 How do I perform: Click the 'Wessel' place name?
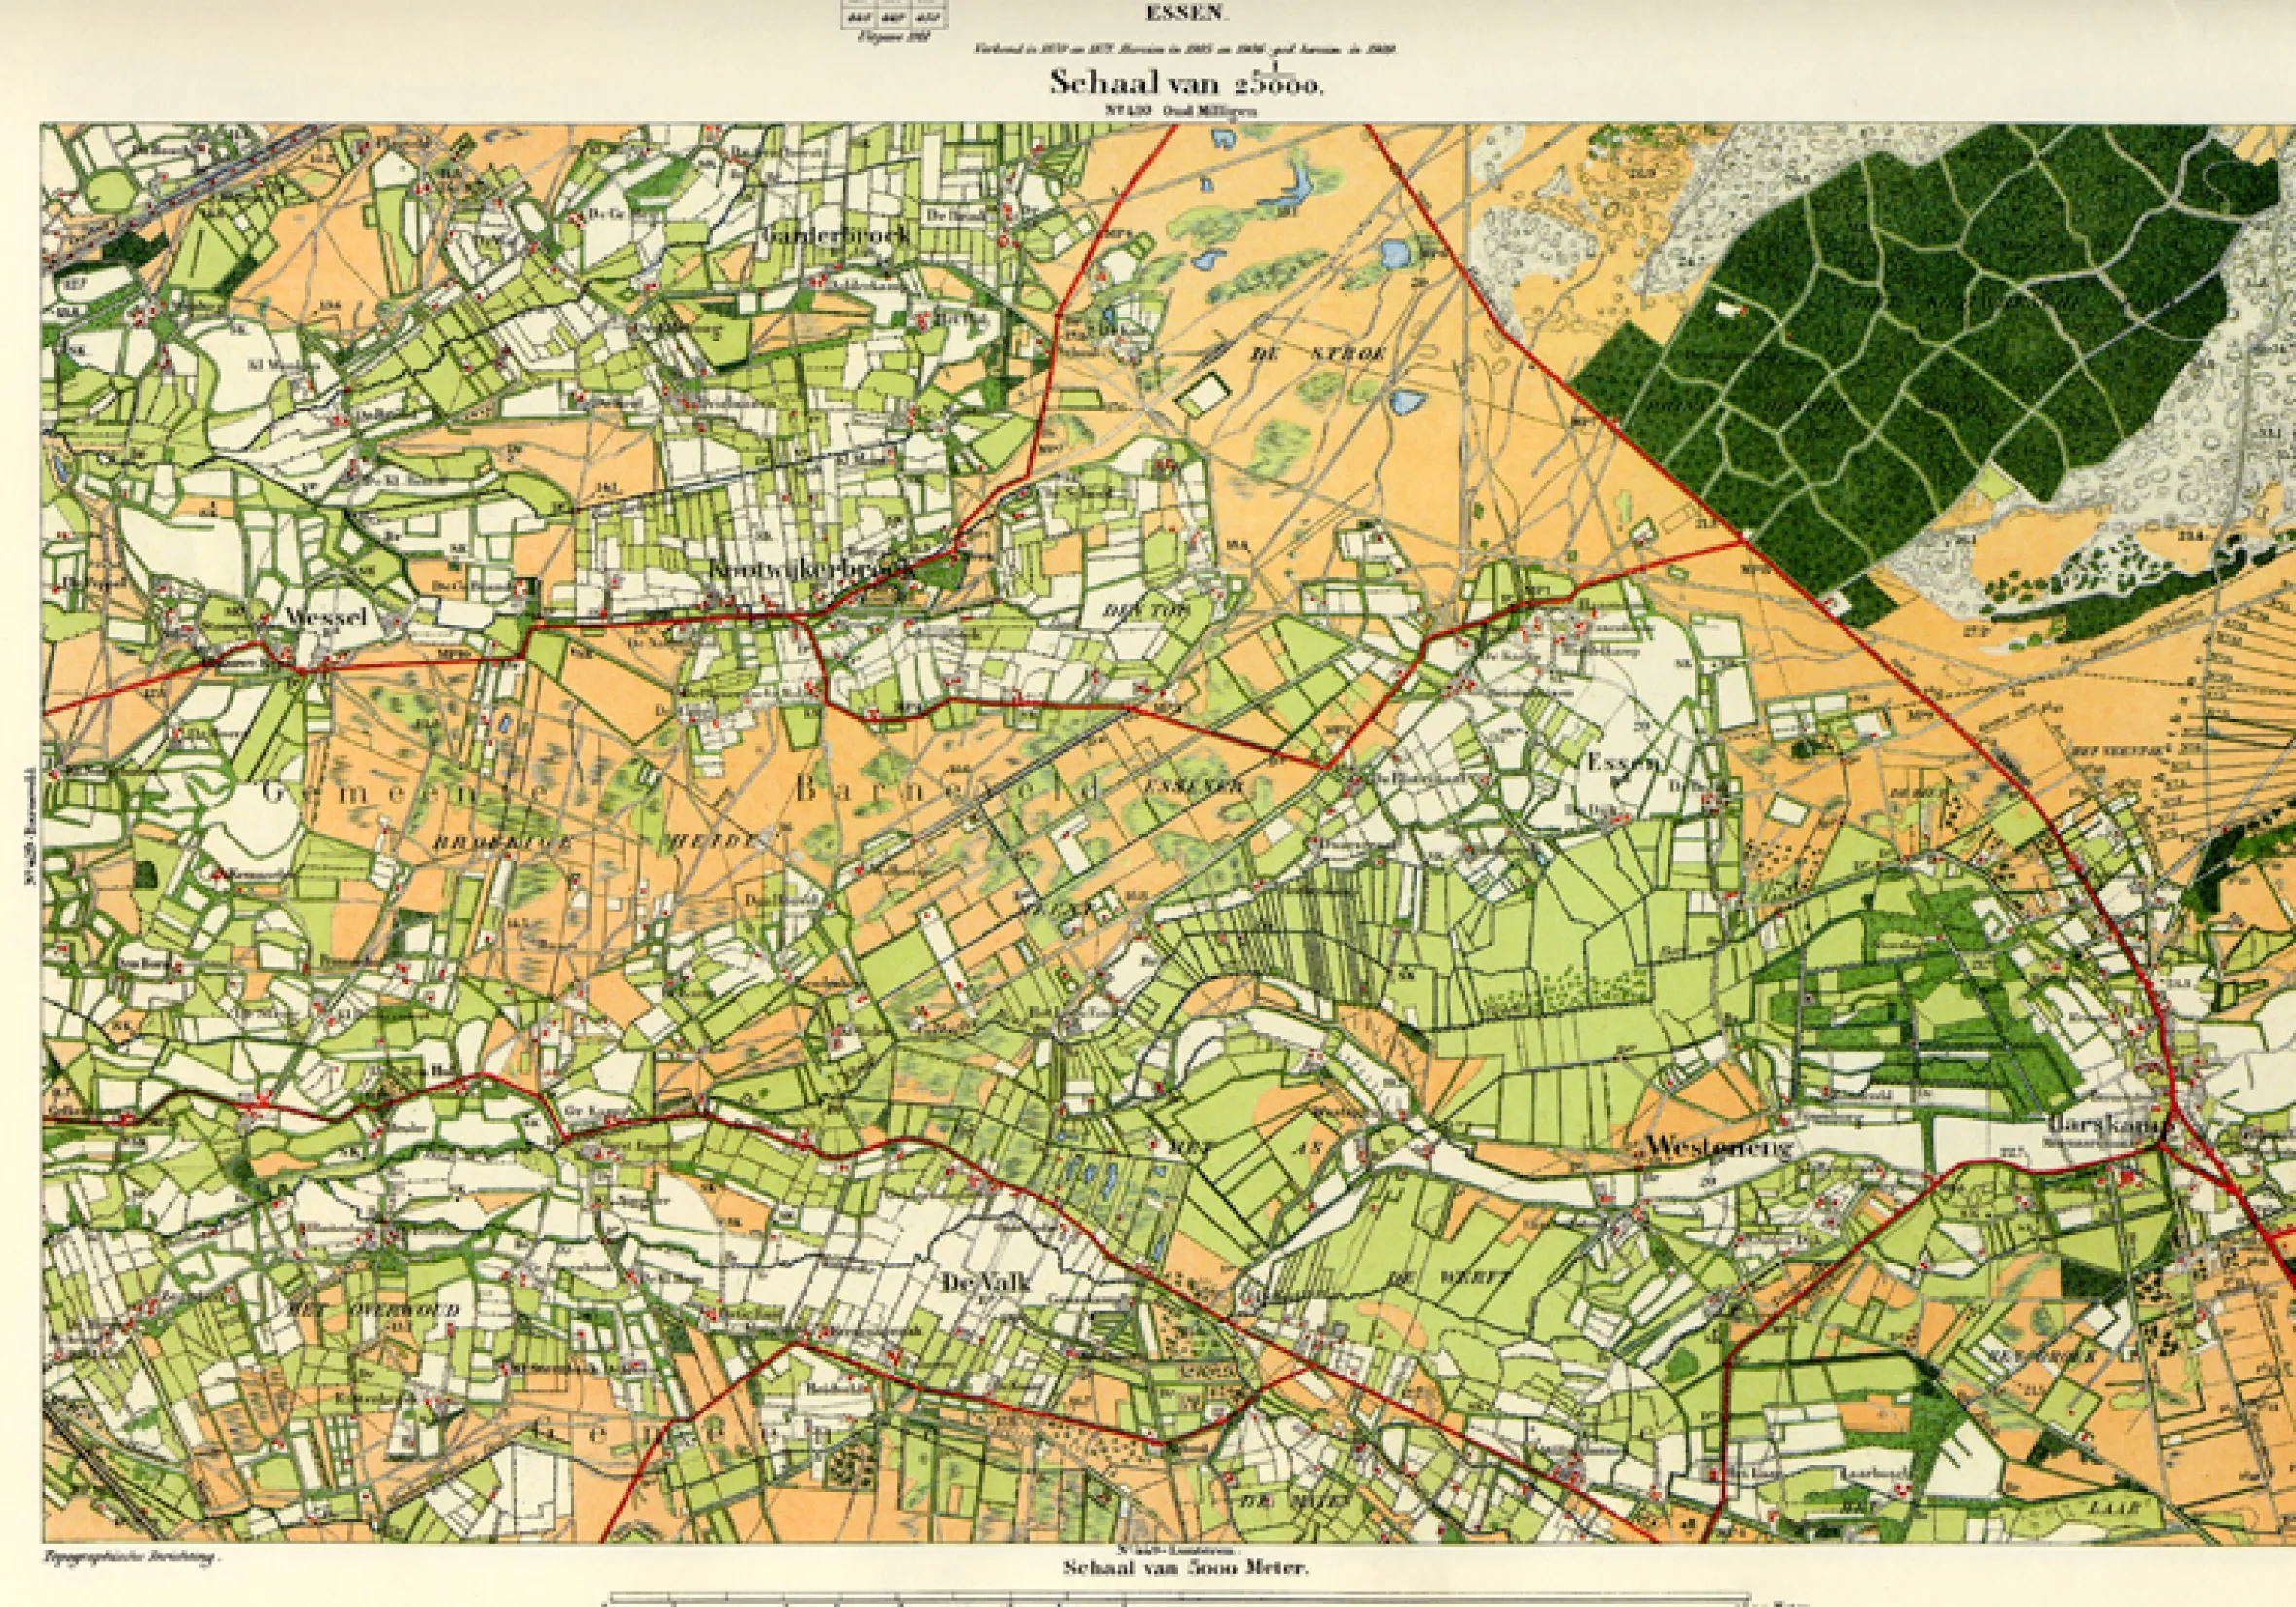[326, 617]
